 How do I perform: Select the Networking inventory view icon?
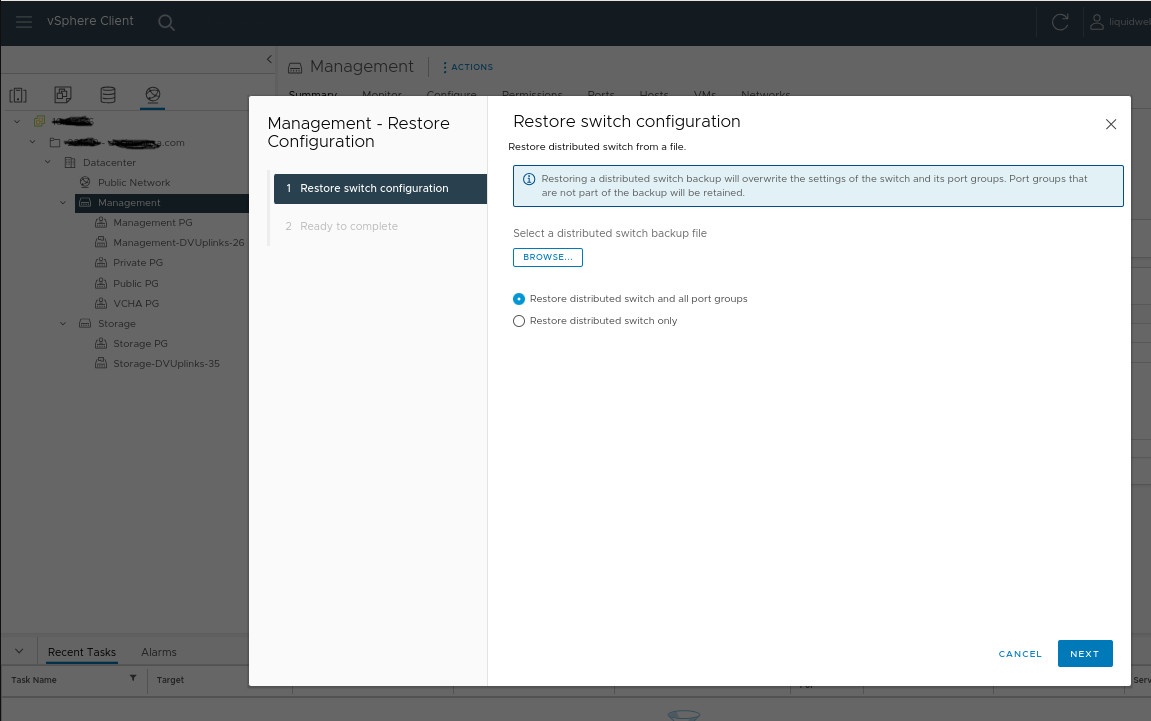point(153,95)
